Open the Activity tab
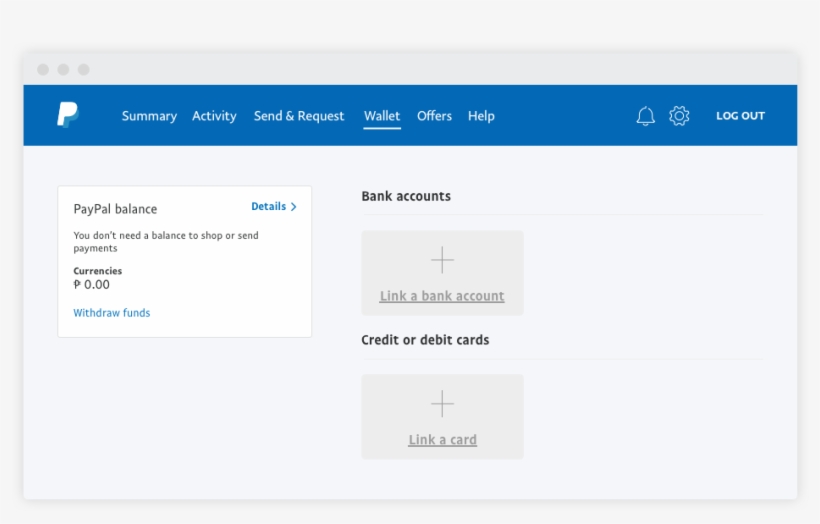Screen dimensions: 820x524 pyautogui.click(x=214, y=116)
